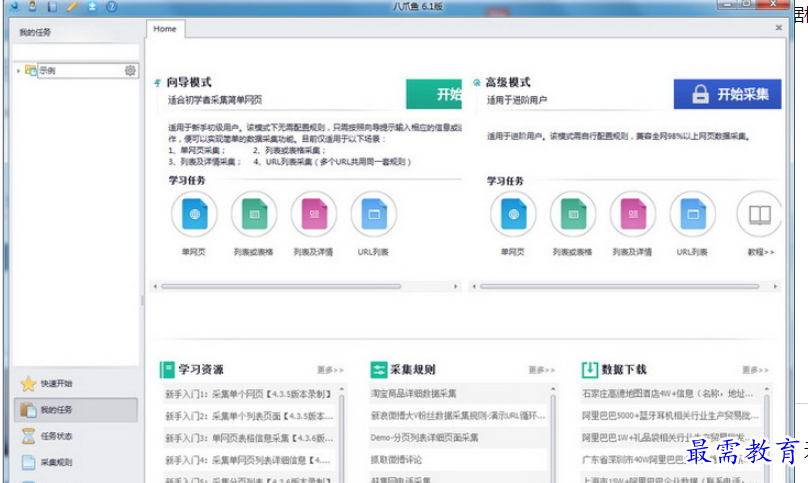This screenshot has height=483, width=808.
Task: Open 更多>> link for 采集规则
Action: [541, 370]
